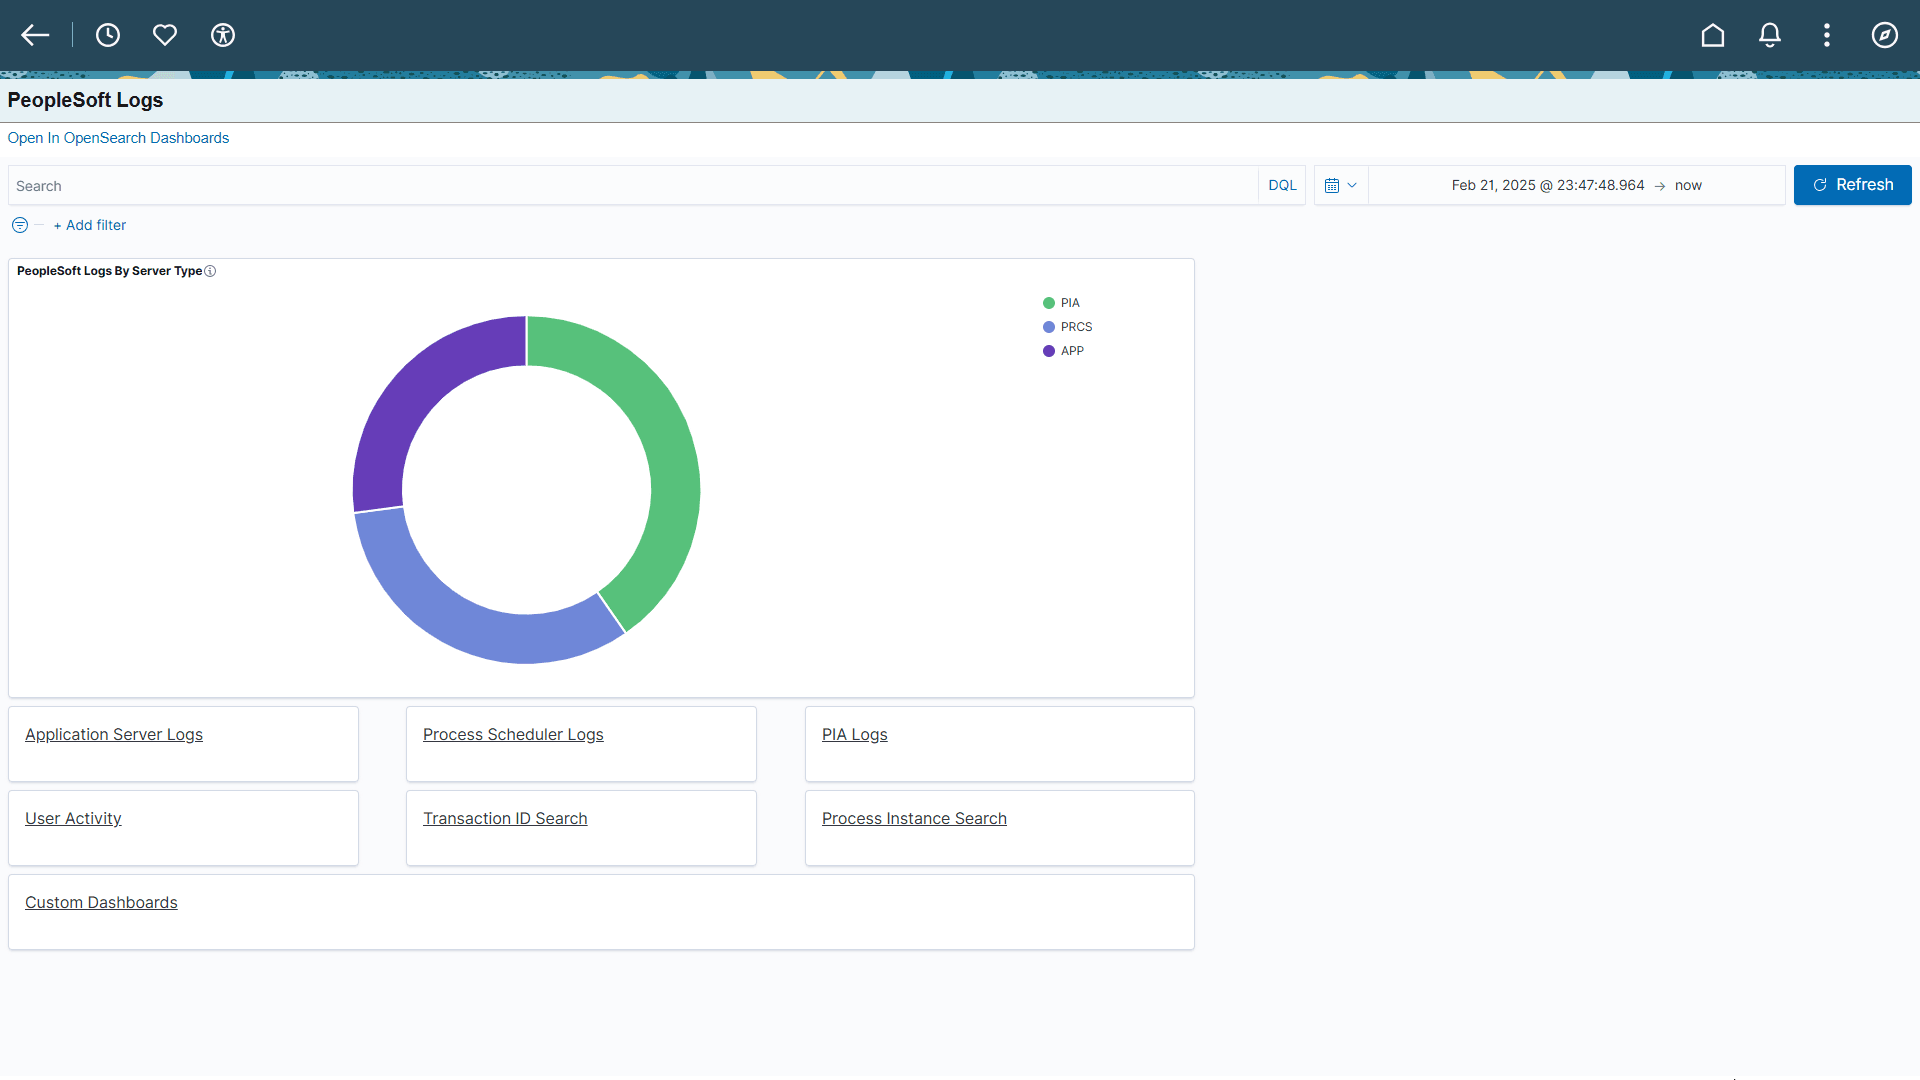Open accessibility options icon

pos(223,35)
